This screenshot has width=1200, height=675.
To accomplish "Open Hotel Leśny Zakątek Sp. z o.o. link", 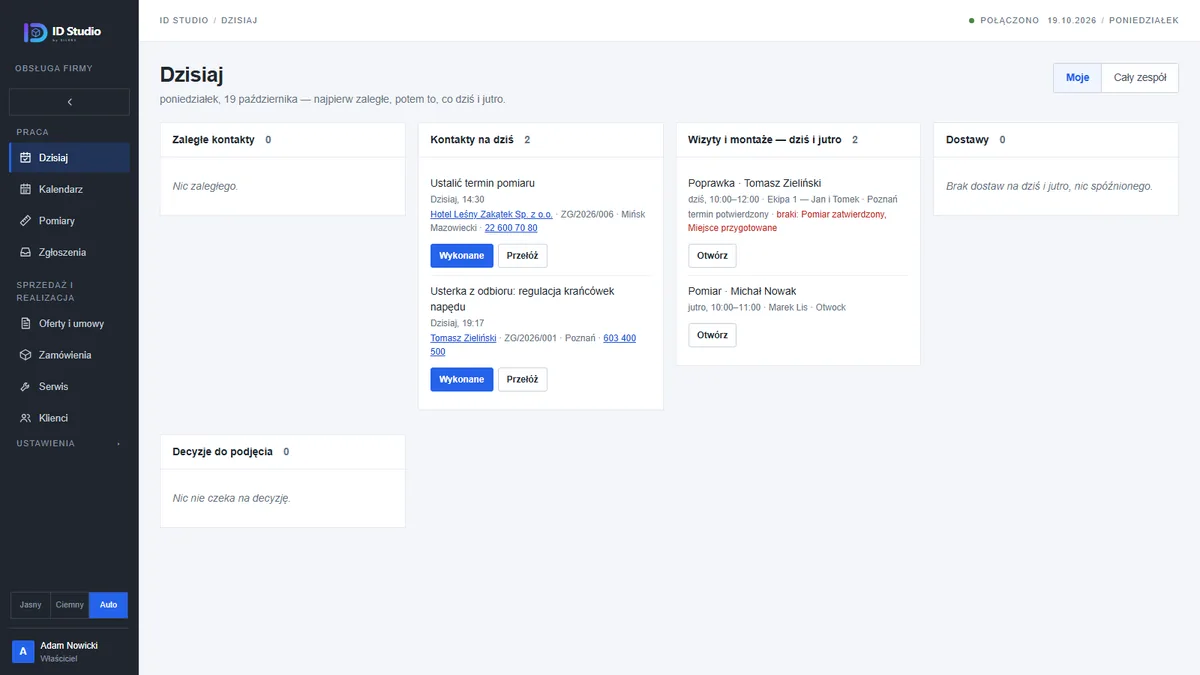I will point(491,214).
